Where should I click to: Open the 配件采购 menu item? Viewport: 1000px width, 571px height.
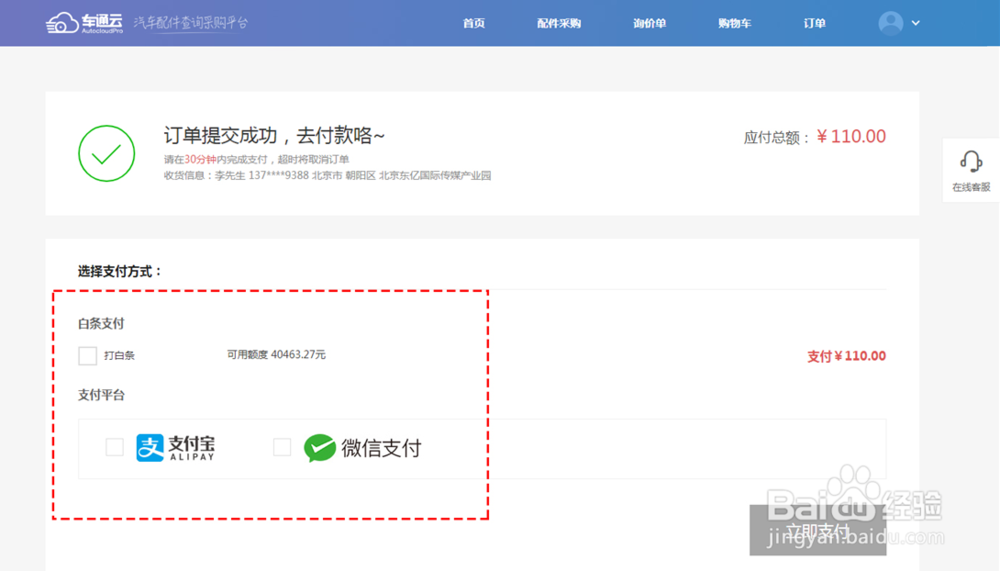pos(559,24)
